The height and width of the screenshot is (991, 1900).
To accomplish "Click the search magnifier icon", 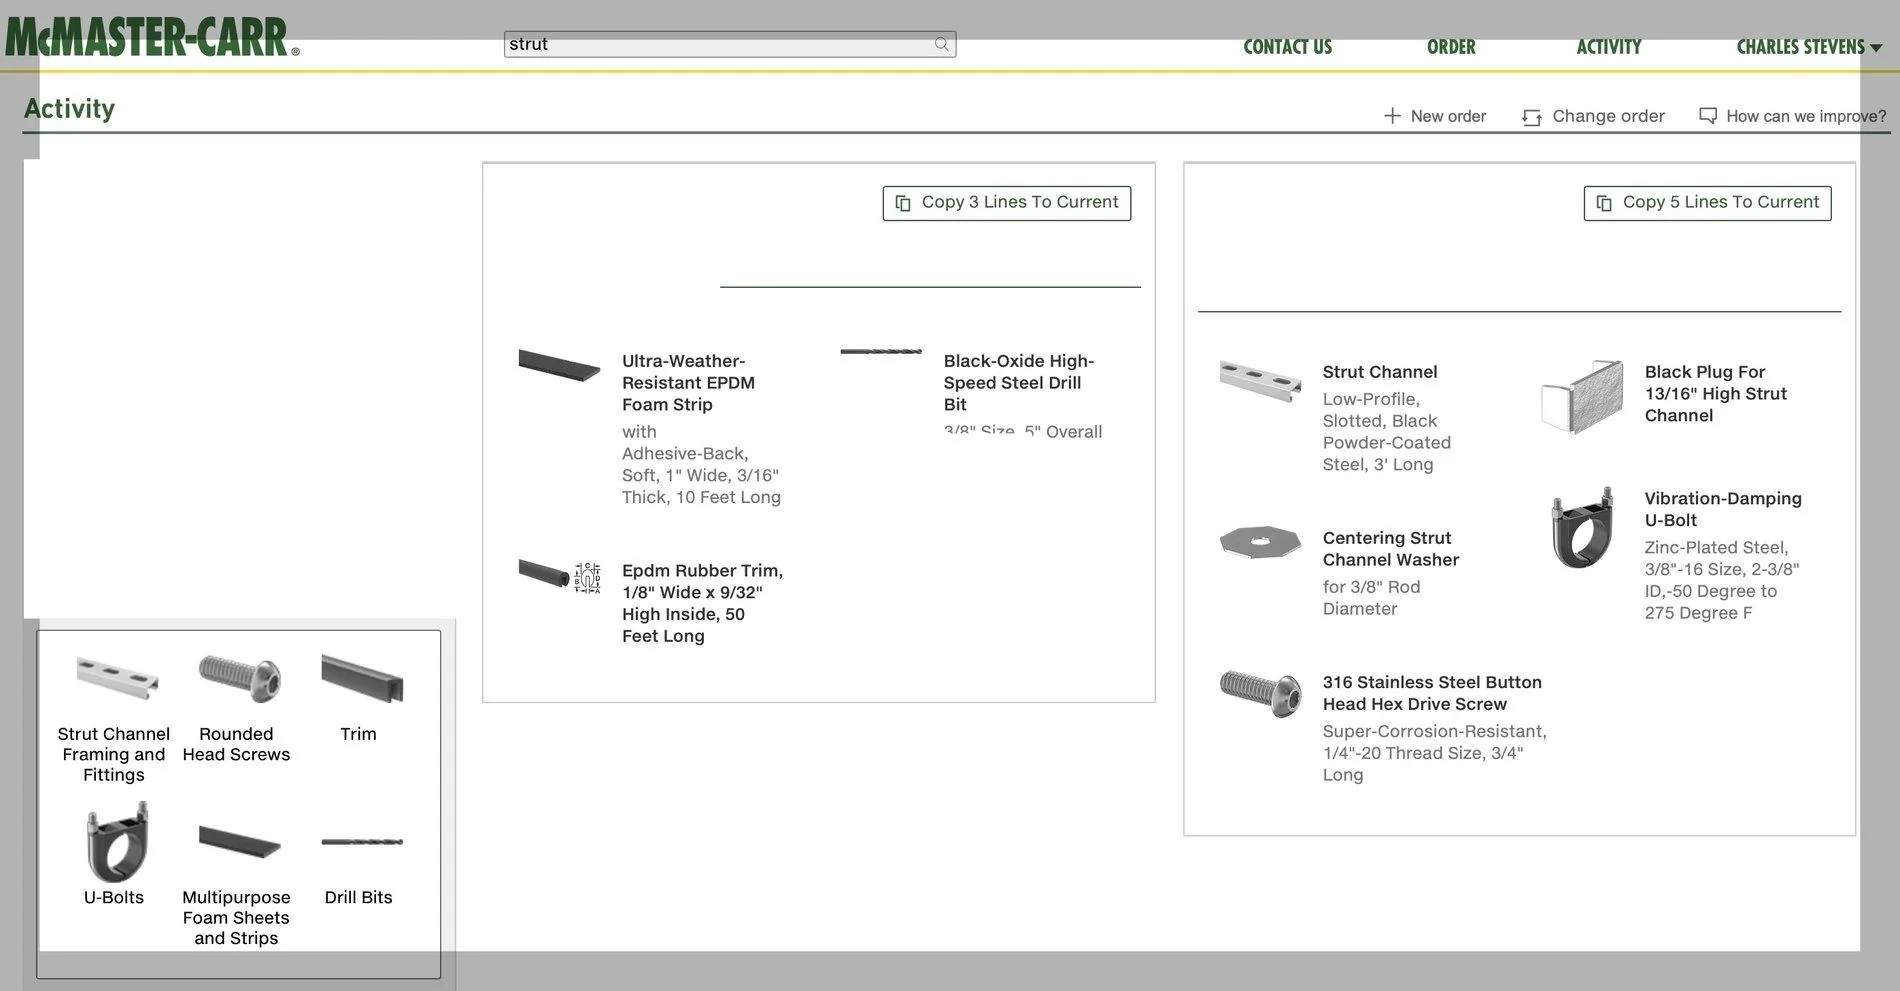I will point(941,44).
